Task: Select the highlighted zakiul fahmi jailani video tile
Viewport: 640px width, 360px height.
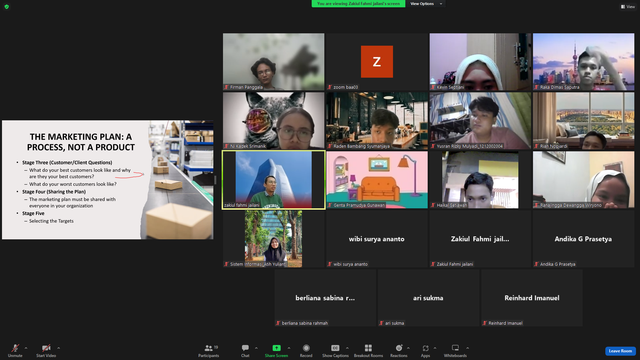Action: coord(273,180)
